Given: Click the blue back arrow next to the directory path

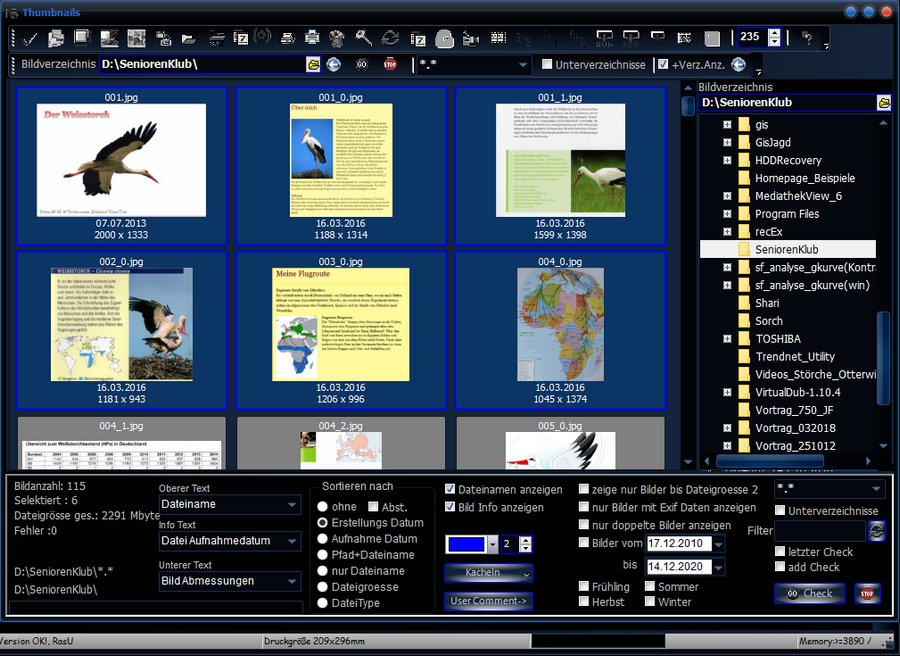Looking at the screenshot, I should [x=334, y=65].
